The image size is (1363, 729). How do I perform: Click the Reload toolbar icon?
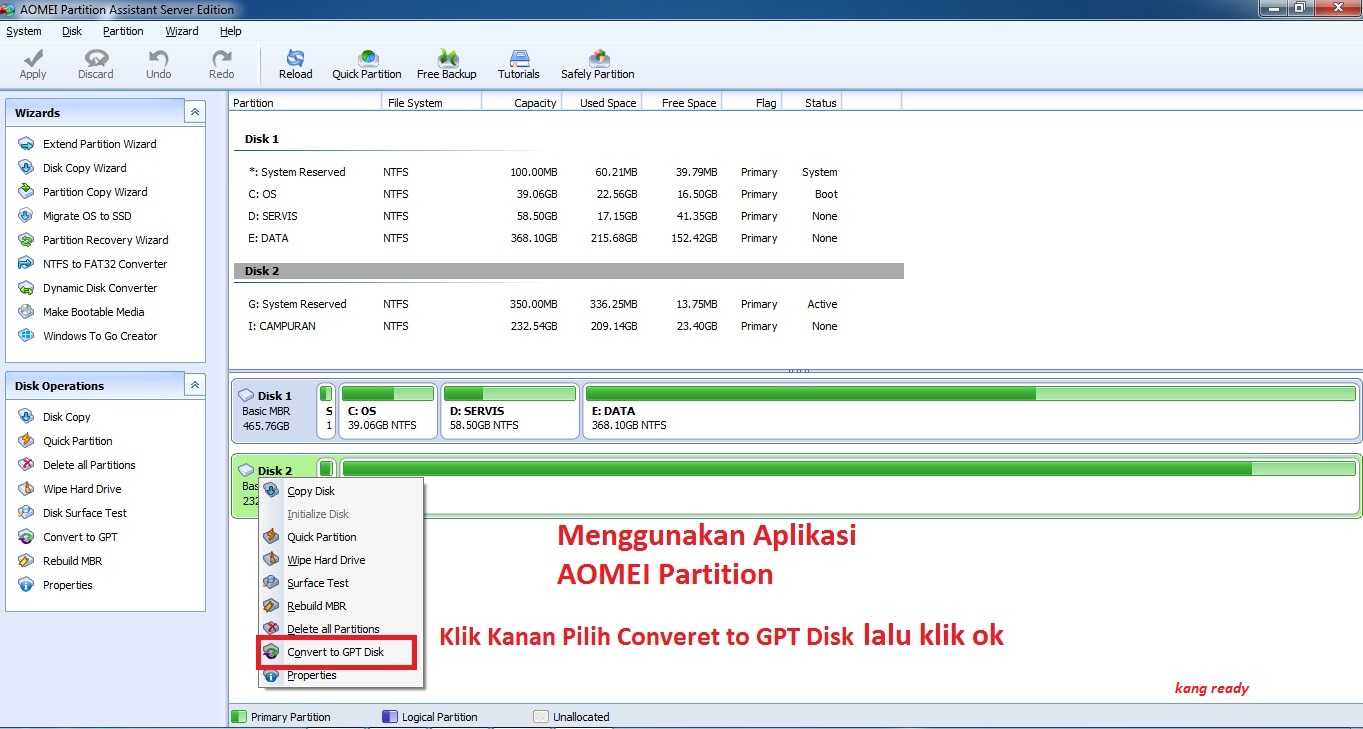(x=295, y=64)
